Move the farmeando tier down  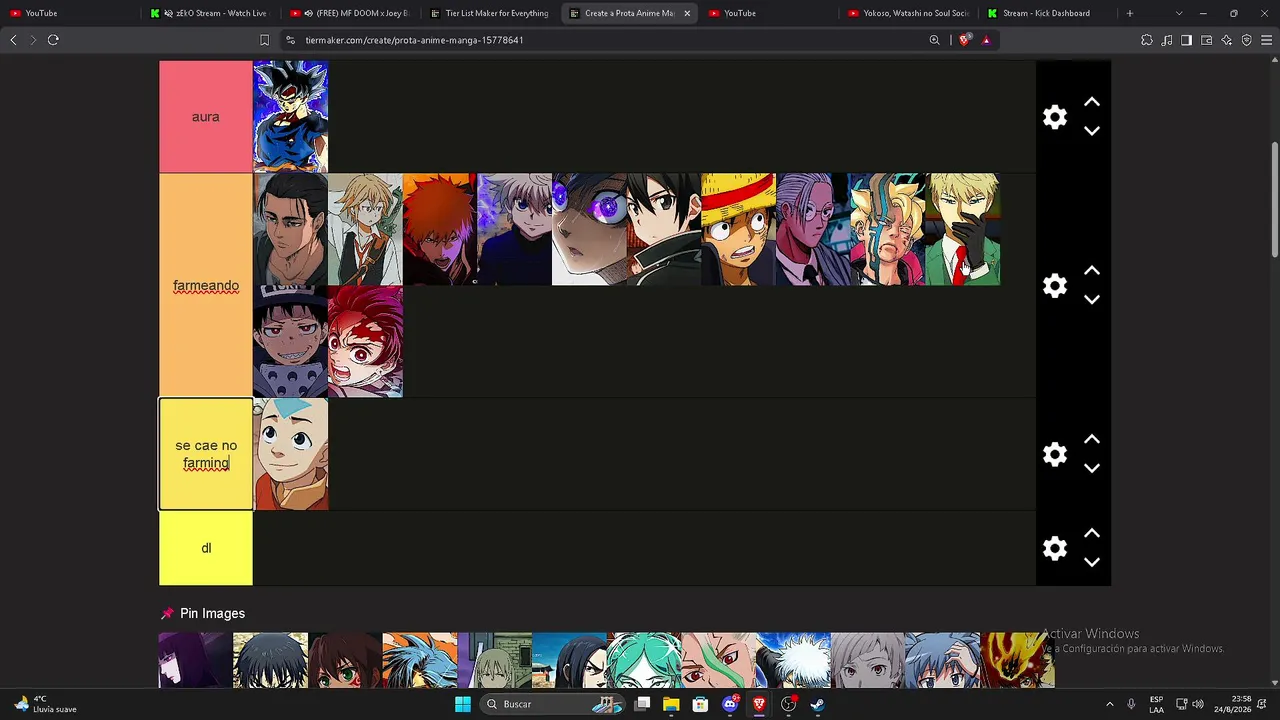point(1092,300)
